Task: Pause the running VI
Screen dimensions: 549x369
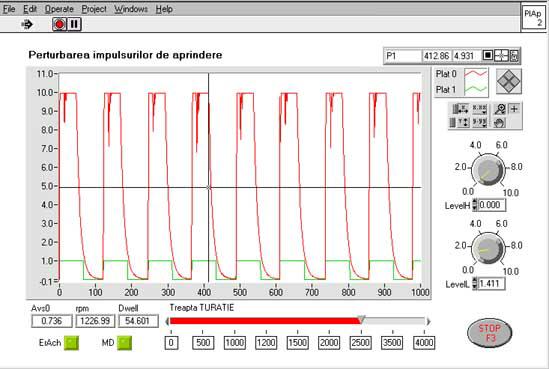Action: pos(74,24)
